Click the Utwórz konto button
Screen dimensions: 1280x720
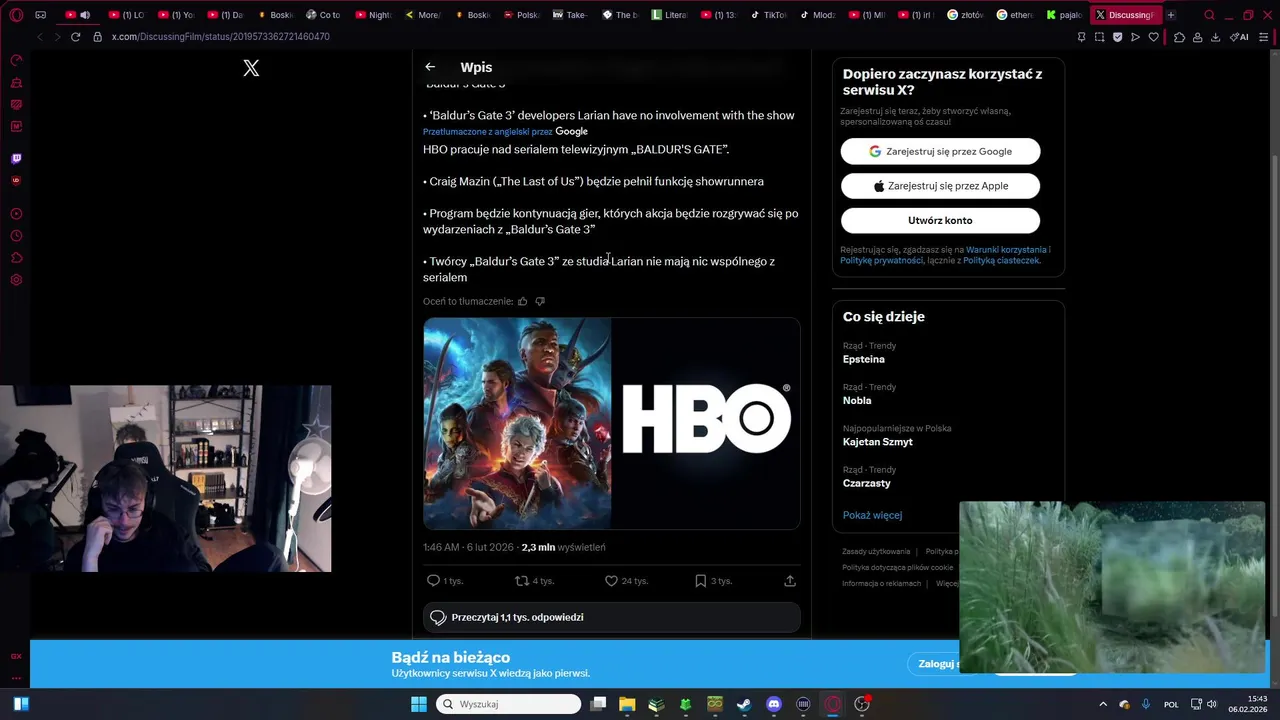point(940,220)
